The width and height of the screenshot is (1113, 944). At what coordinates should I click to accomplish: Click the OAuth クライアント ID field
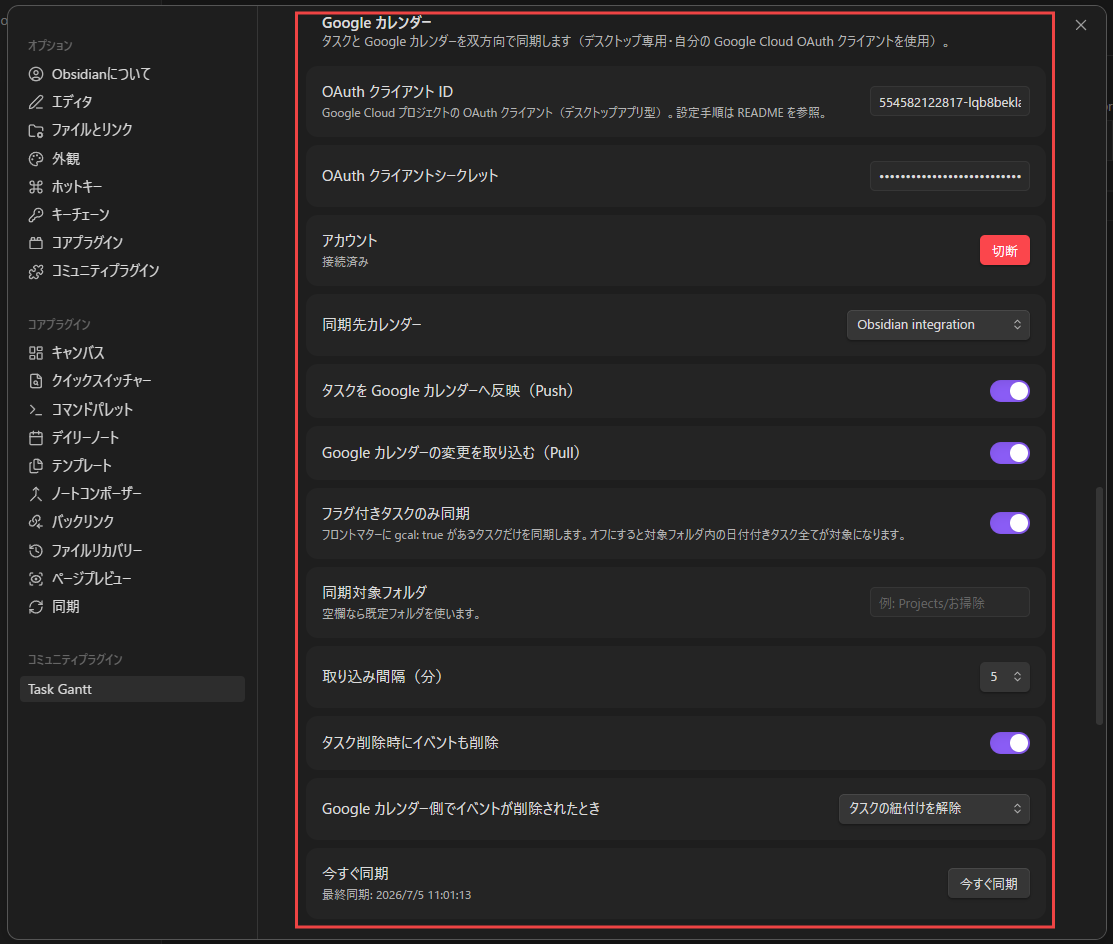point(950,102)
